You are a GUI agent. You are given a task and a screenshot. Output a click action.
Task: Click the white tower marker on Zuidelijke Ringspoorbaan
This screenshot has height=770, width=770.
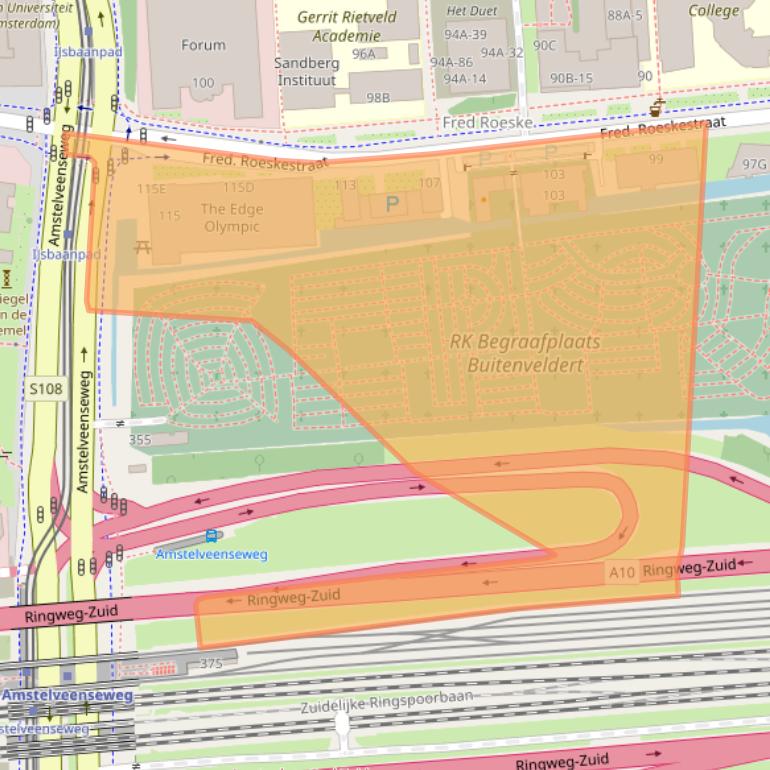click(x=343, y=724)
